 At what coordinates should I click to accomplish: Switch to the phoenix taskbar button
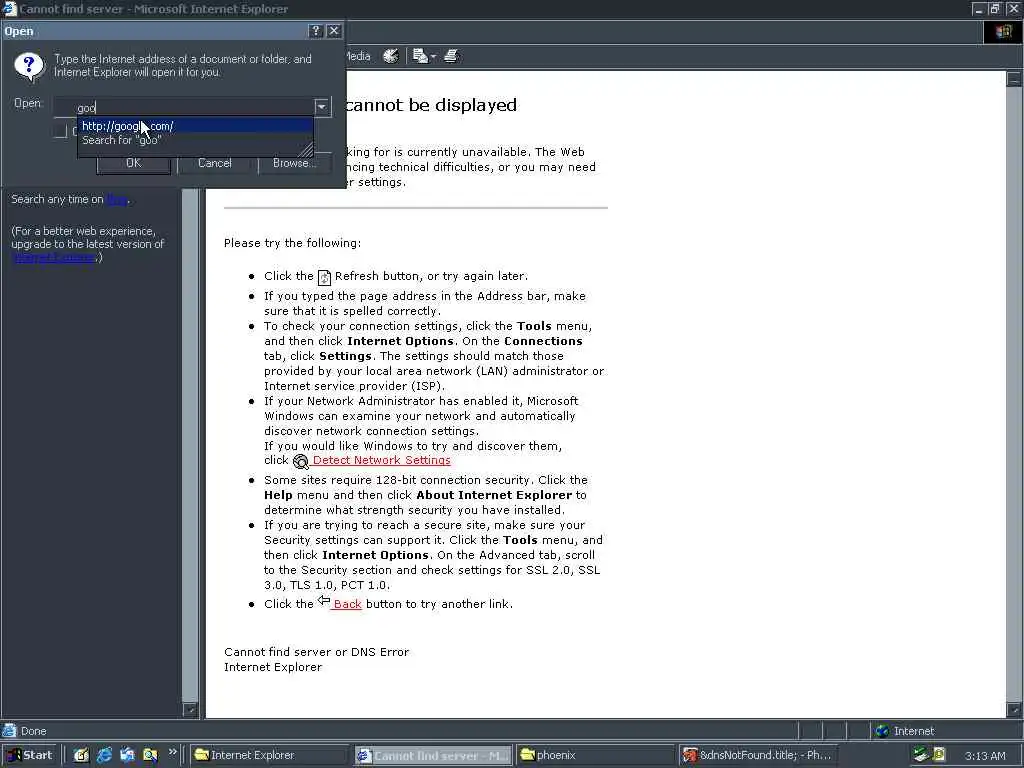[x=594, y=755]
